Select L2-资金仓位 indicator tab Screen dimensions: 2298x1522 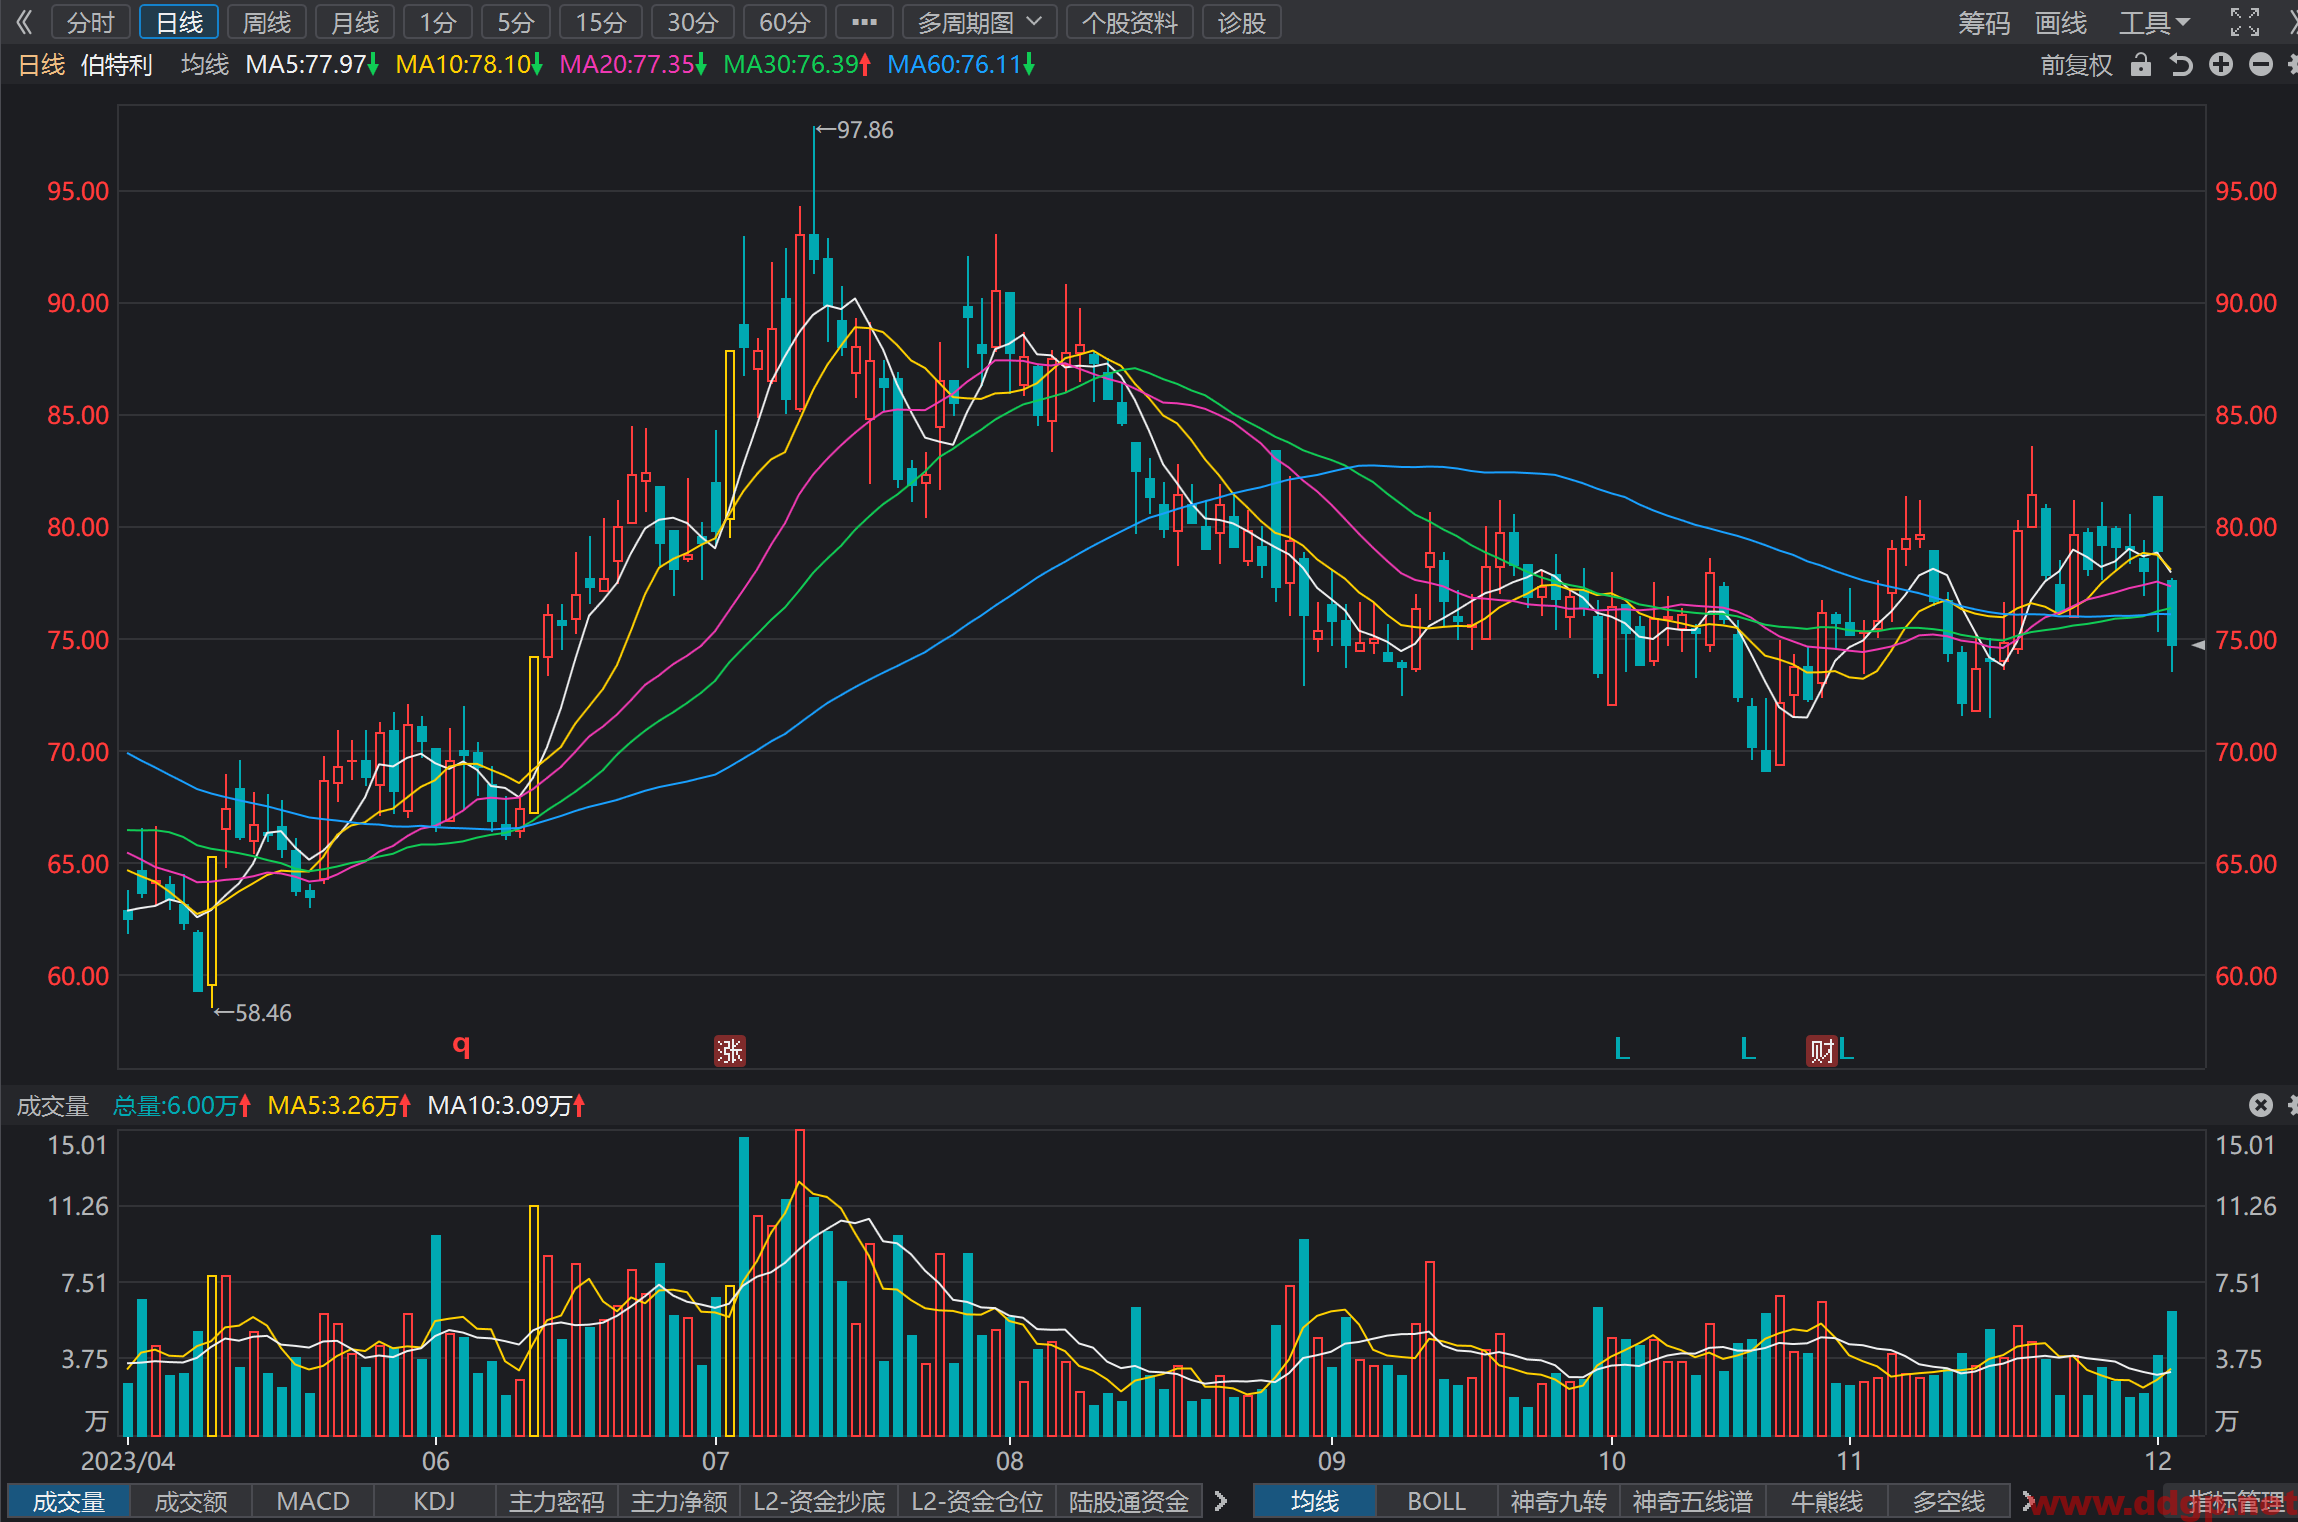pos(977,1501)
